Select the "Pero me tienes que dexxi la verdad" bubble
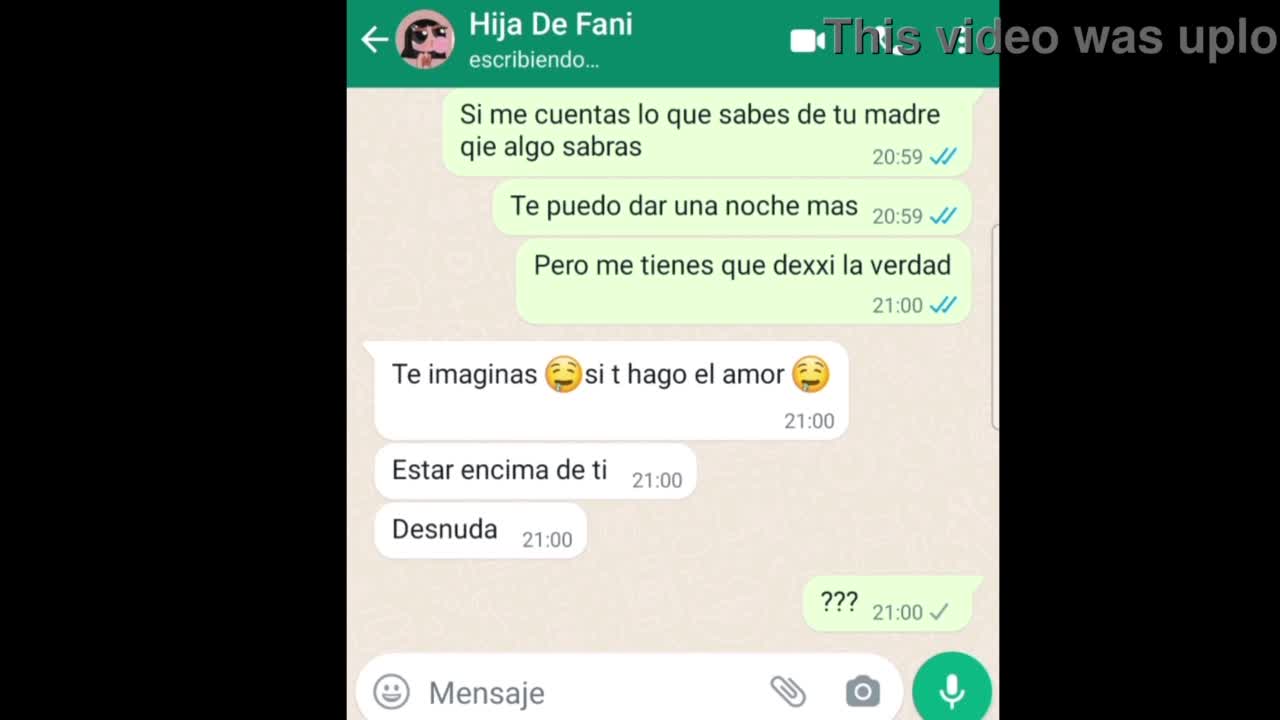 coord(743,281)
